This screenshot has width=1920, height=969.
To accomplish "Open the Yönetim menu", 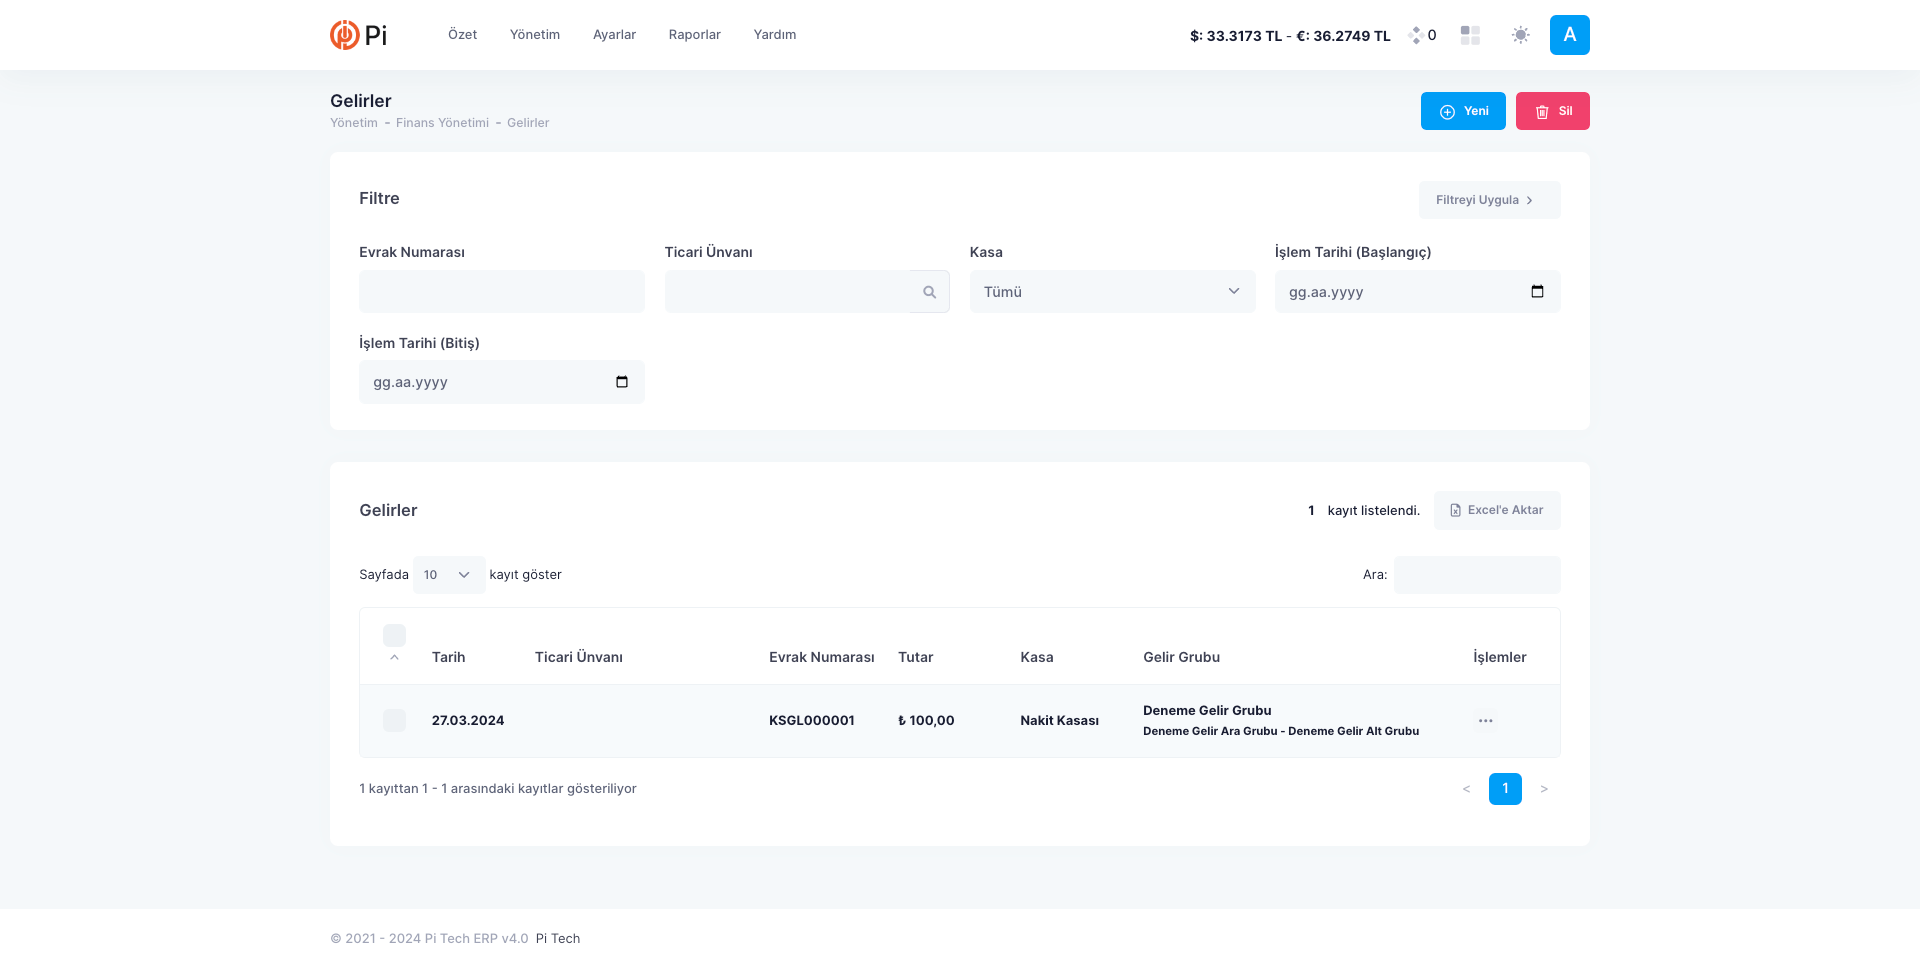I will [x=534, y=35].
